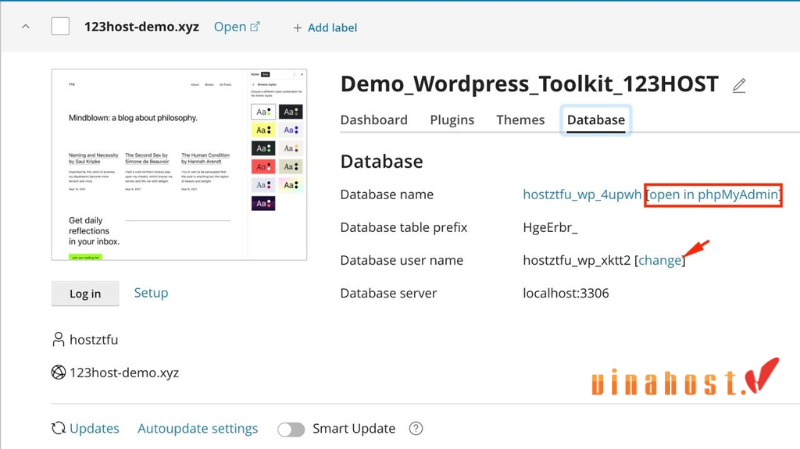The height and width of the screenshot is (449, 800).
Task: Click the Log in button
Action: pos(85,293)
